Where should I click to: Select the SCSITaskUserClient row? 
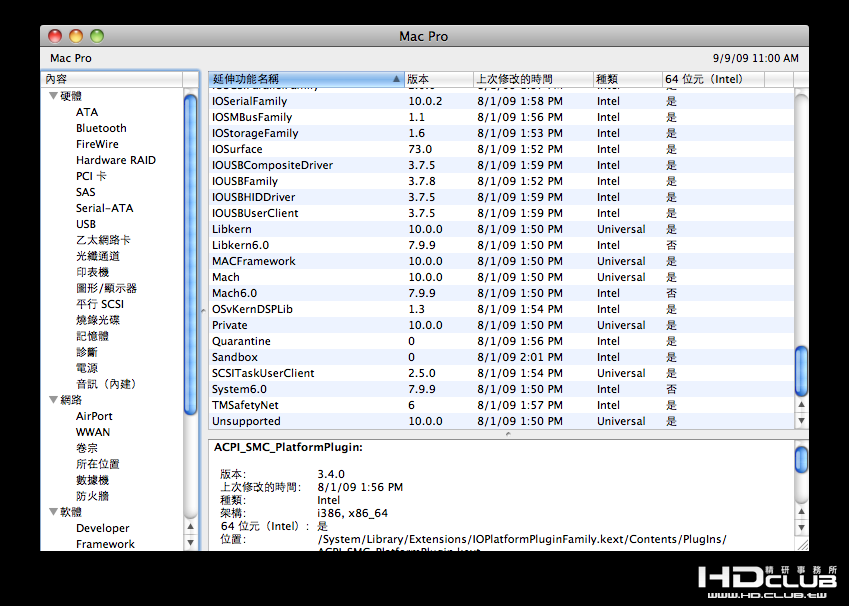click(x=501, y=373)
